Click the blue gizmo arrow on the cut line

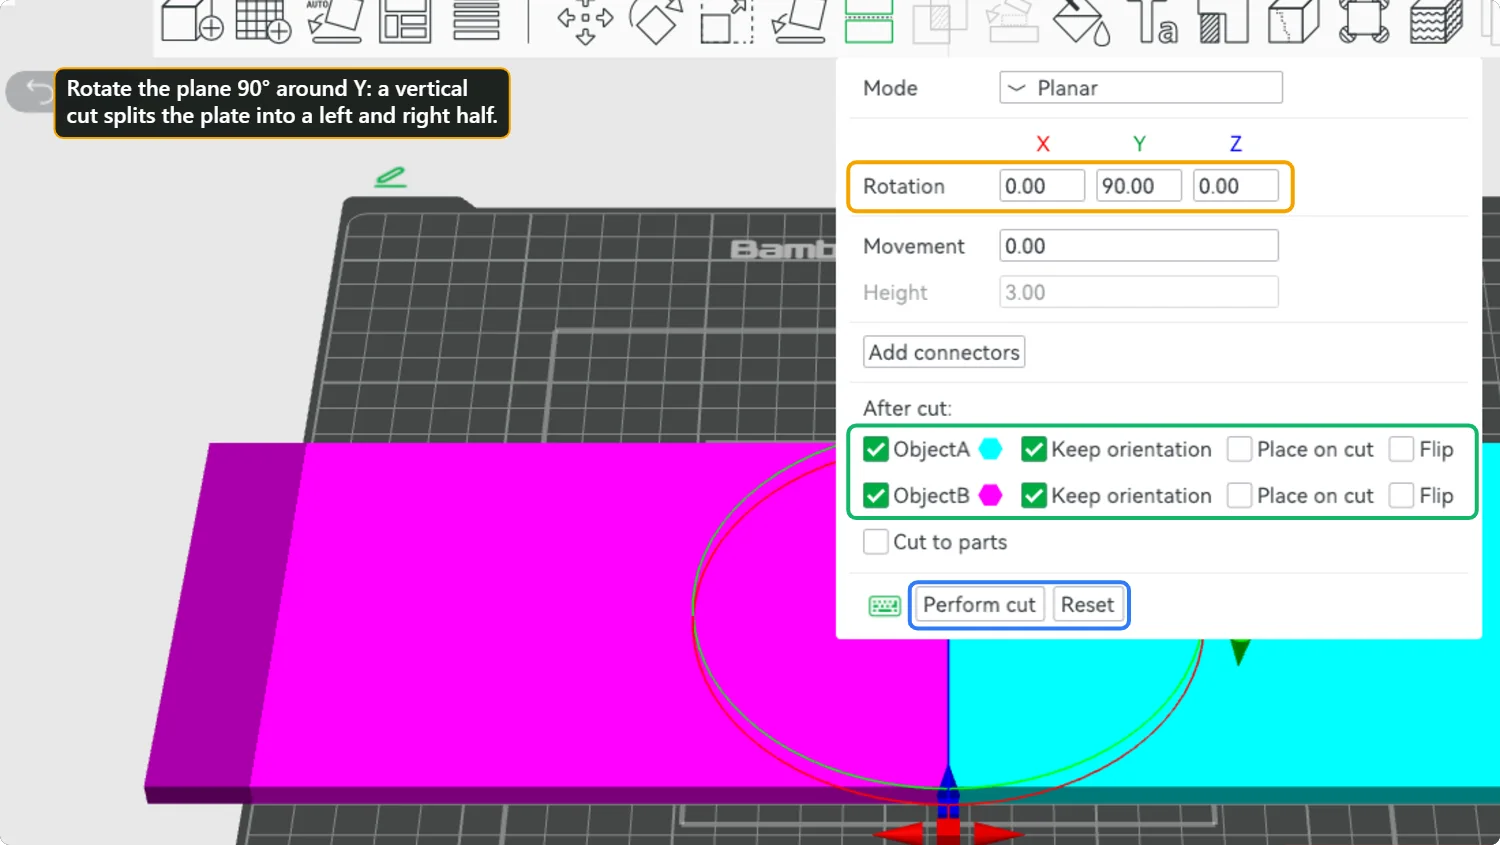click(948, 782)
